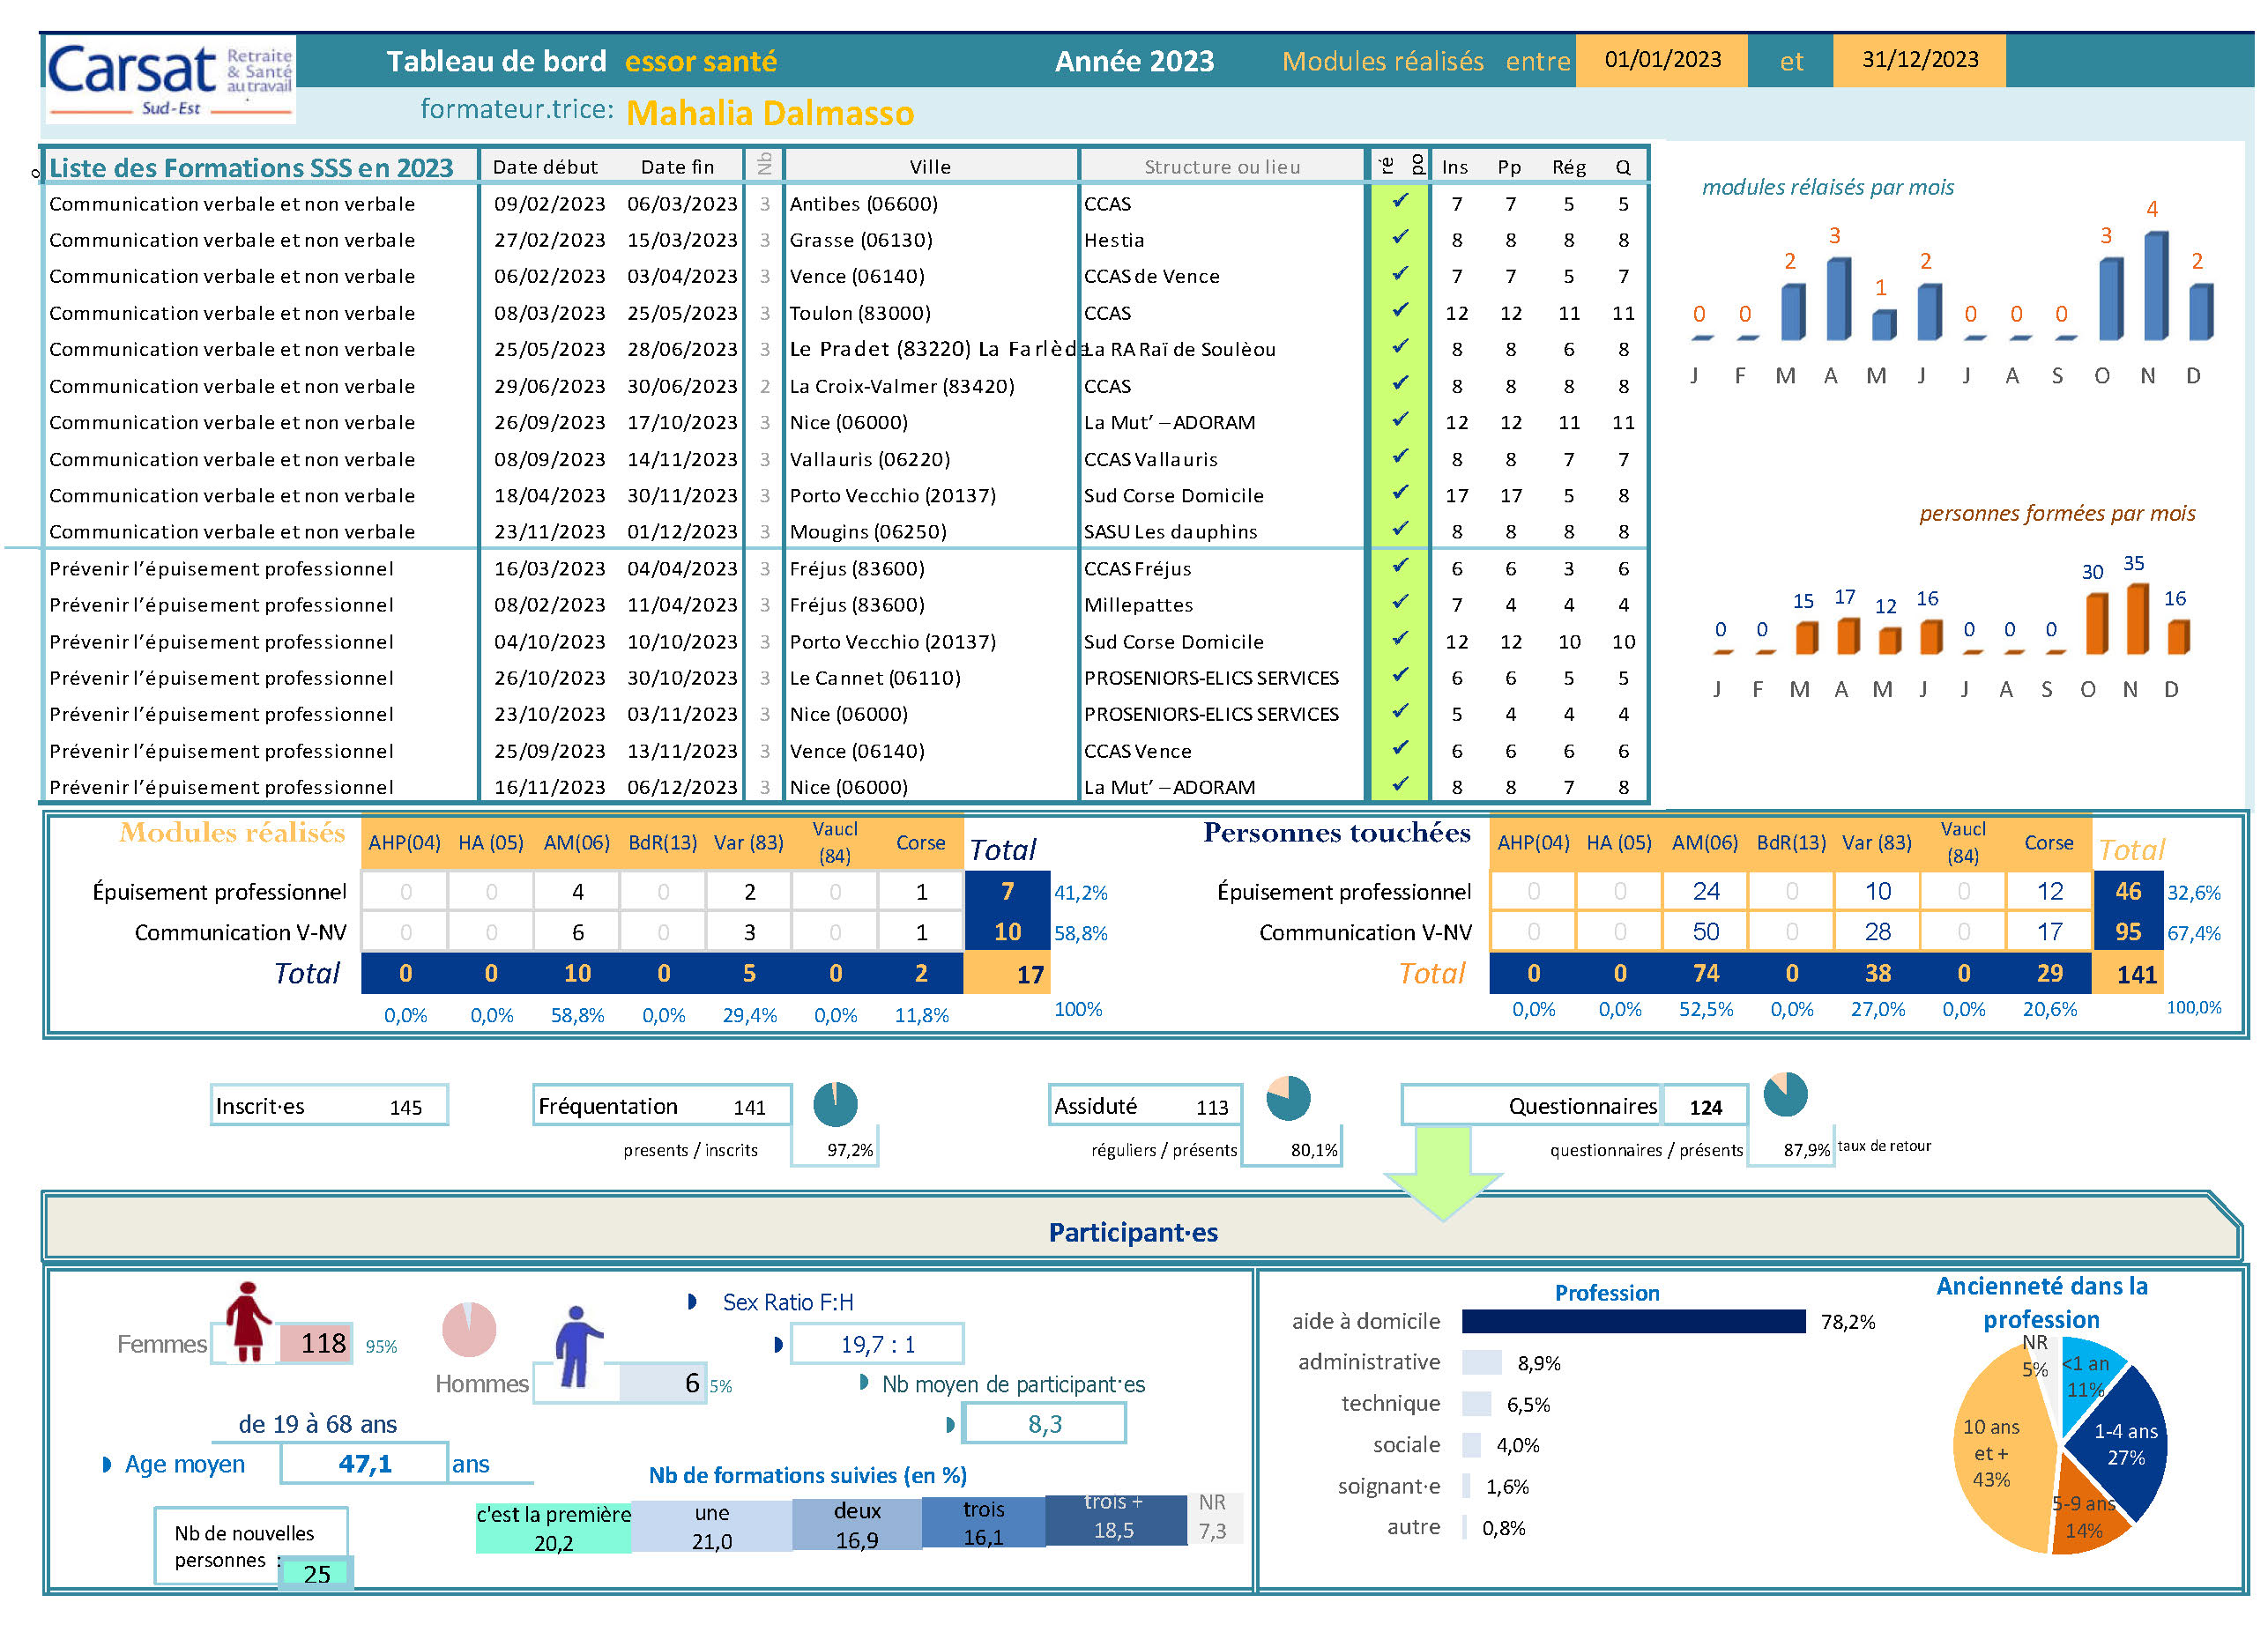Click the Ins column header
Image resolution: width=2268 pixels, height=1632 pixels.
point(1455,167)
